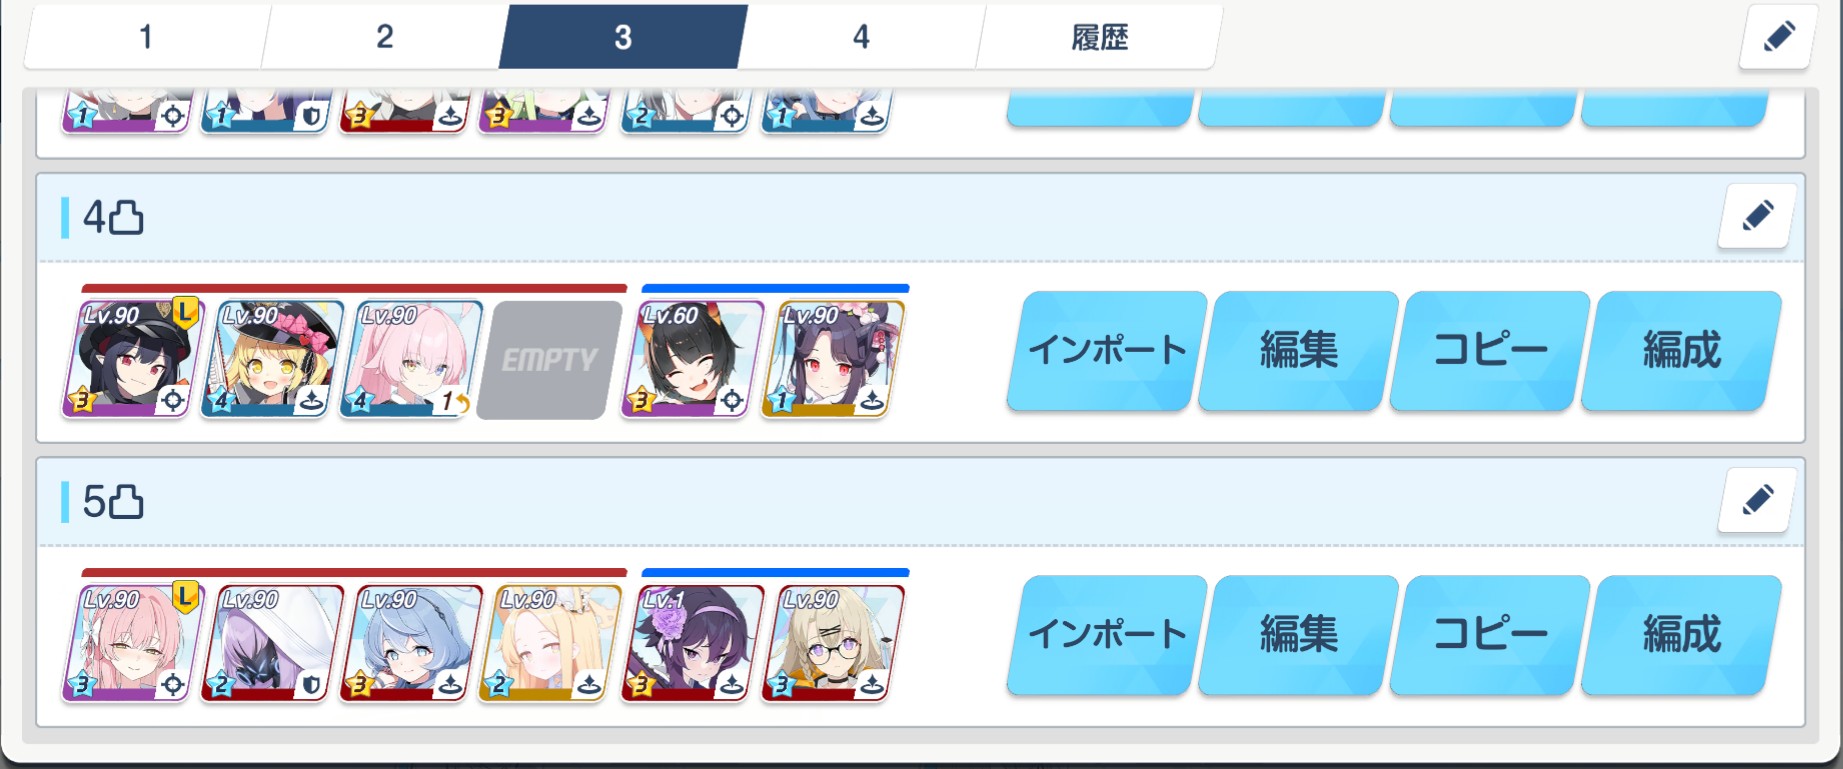Click コピー button for formation 5
Image resolution: width=1843 pixels, height=769 pixels.
[1490, 635]
